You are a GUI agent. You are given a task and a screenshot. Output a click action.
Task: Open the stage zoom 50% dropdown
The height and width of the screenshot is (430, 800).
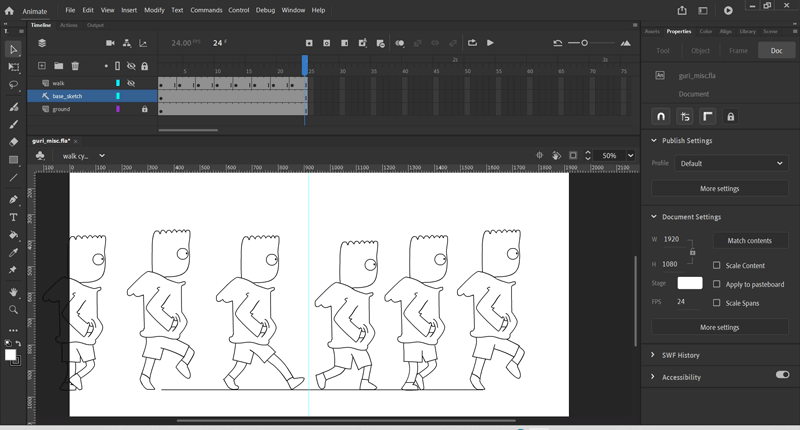631,156
